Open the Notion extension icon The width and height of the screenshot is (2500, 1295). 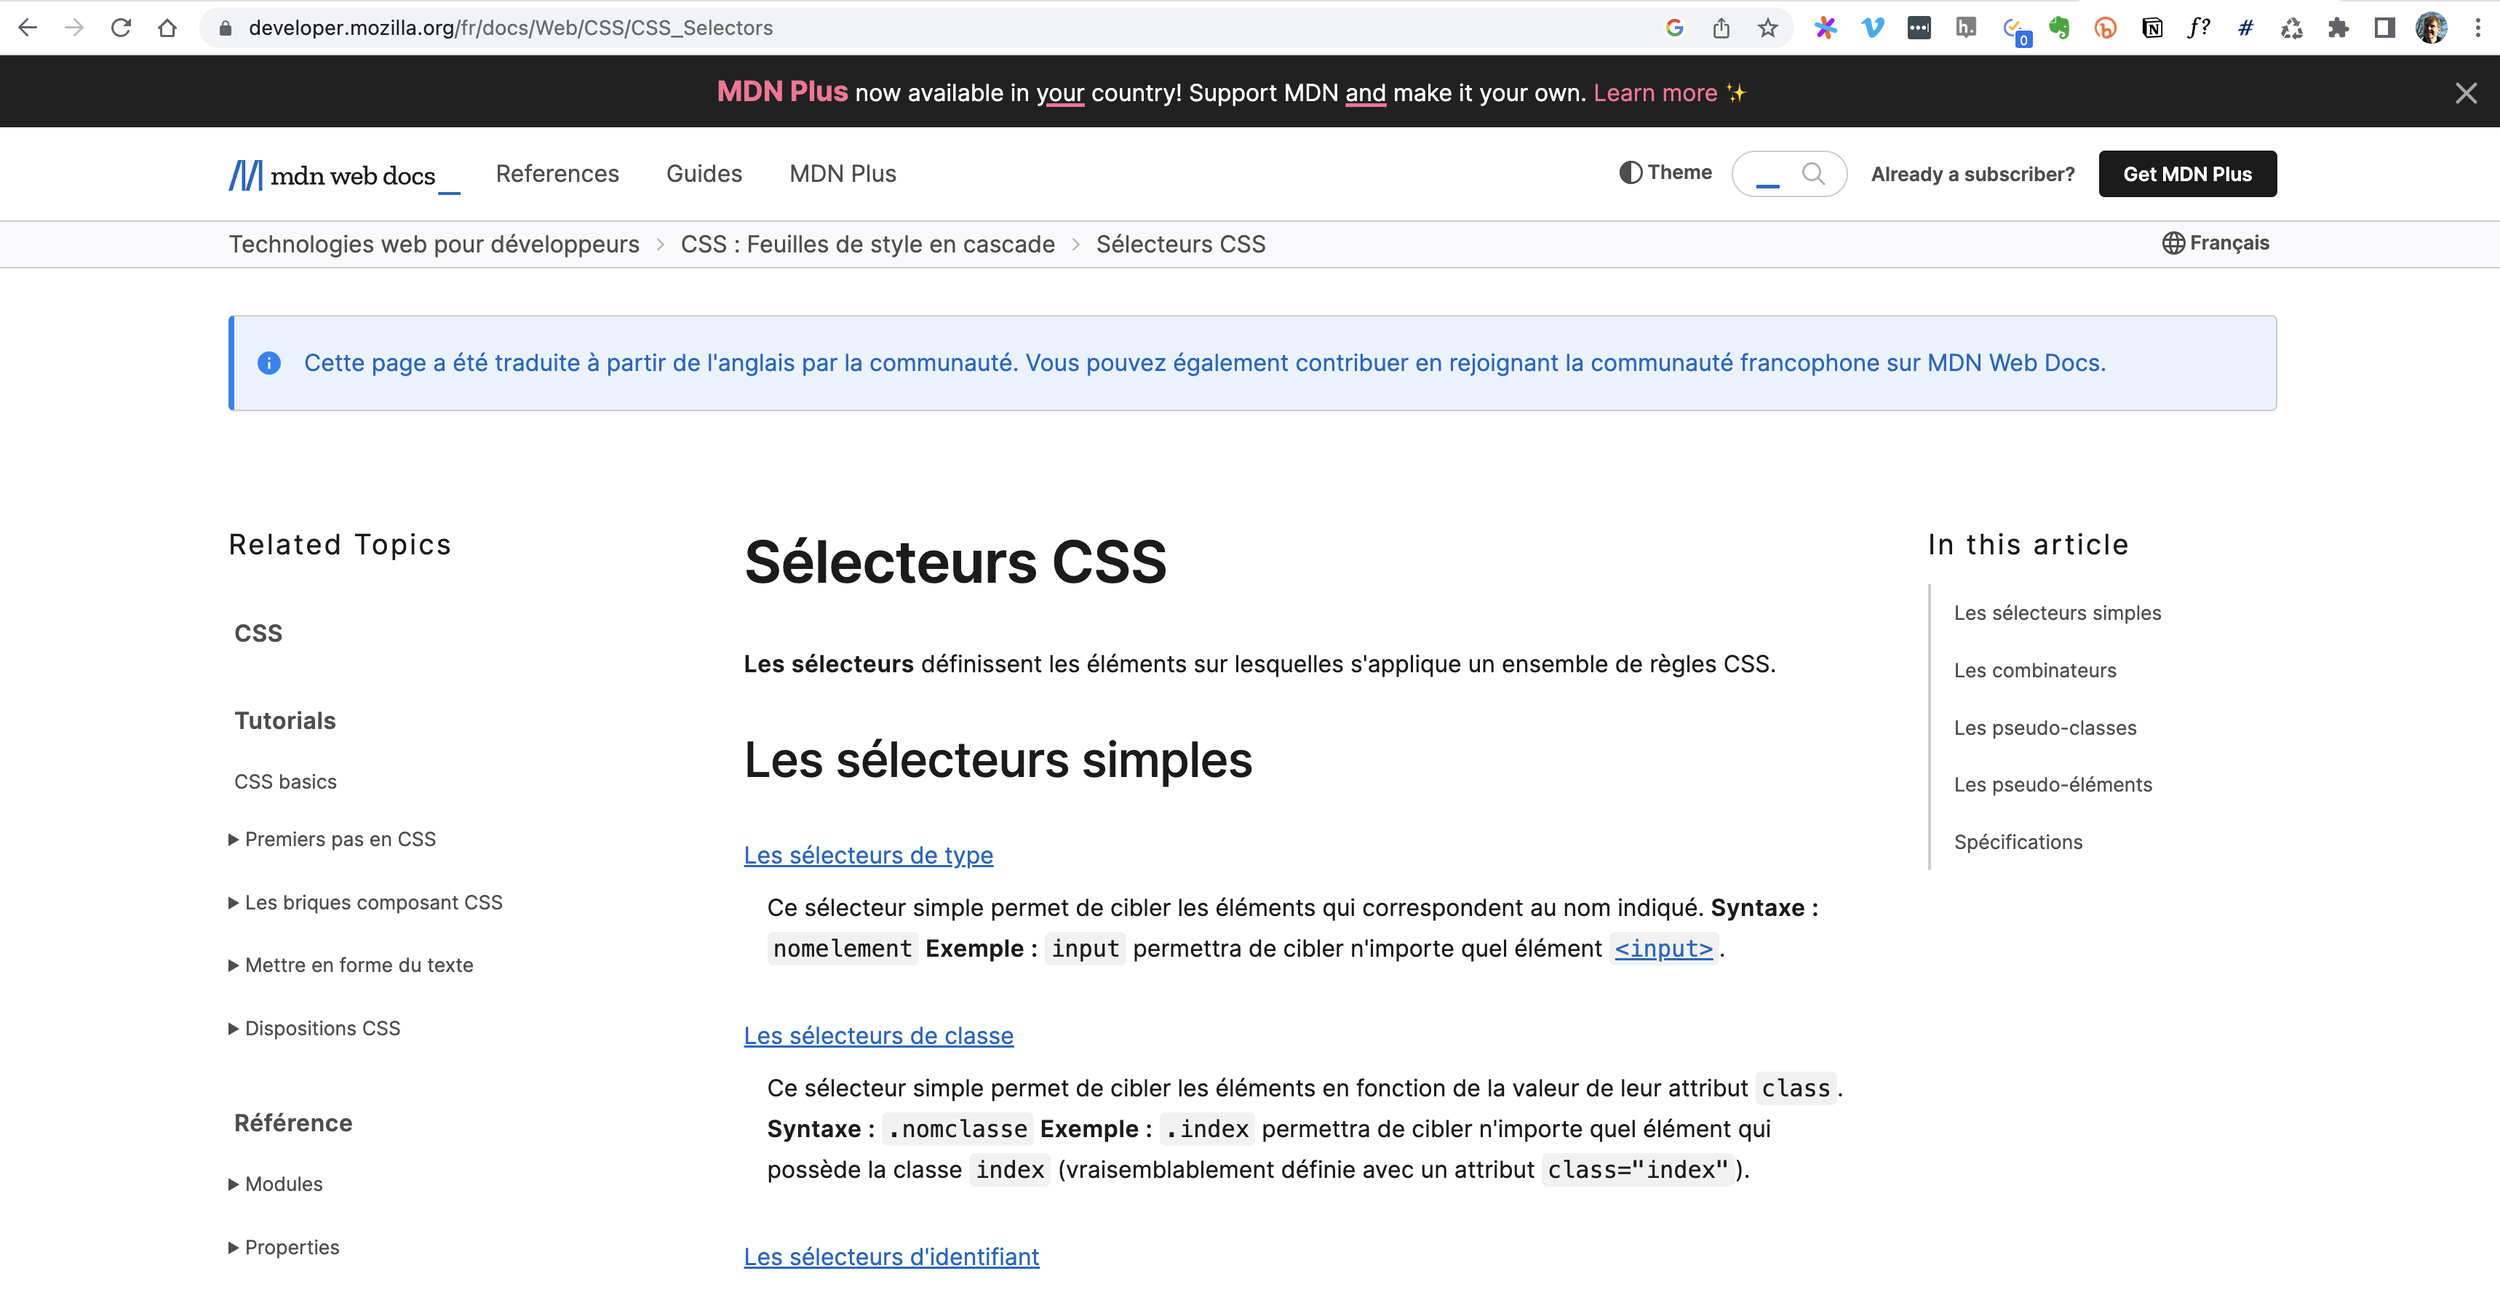(x=2152, y=28)
